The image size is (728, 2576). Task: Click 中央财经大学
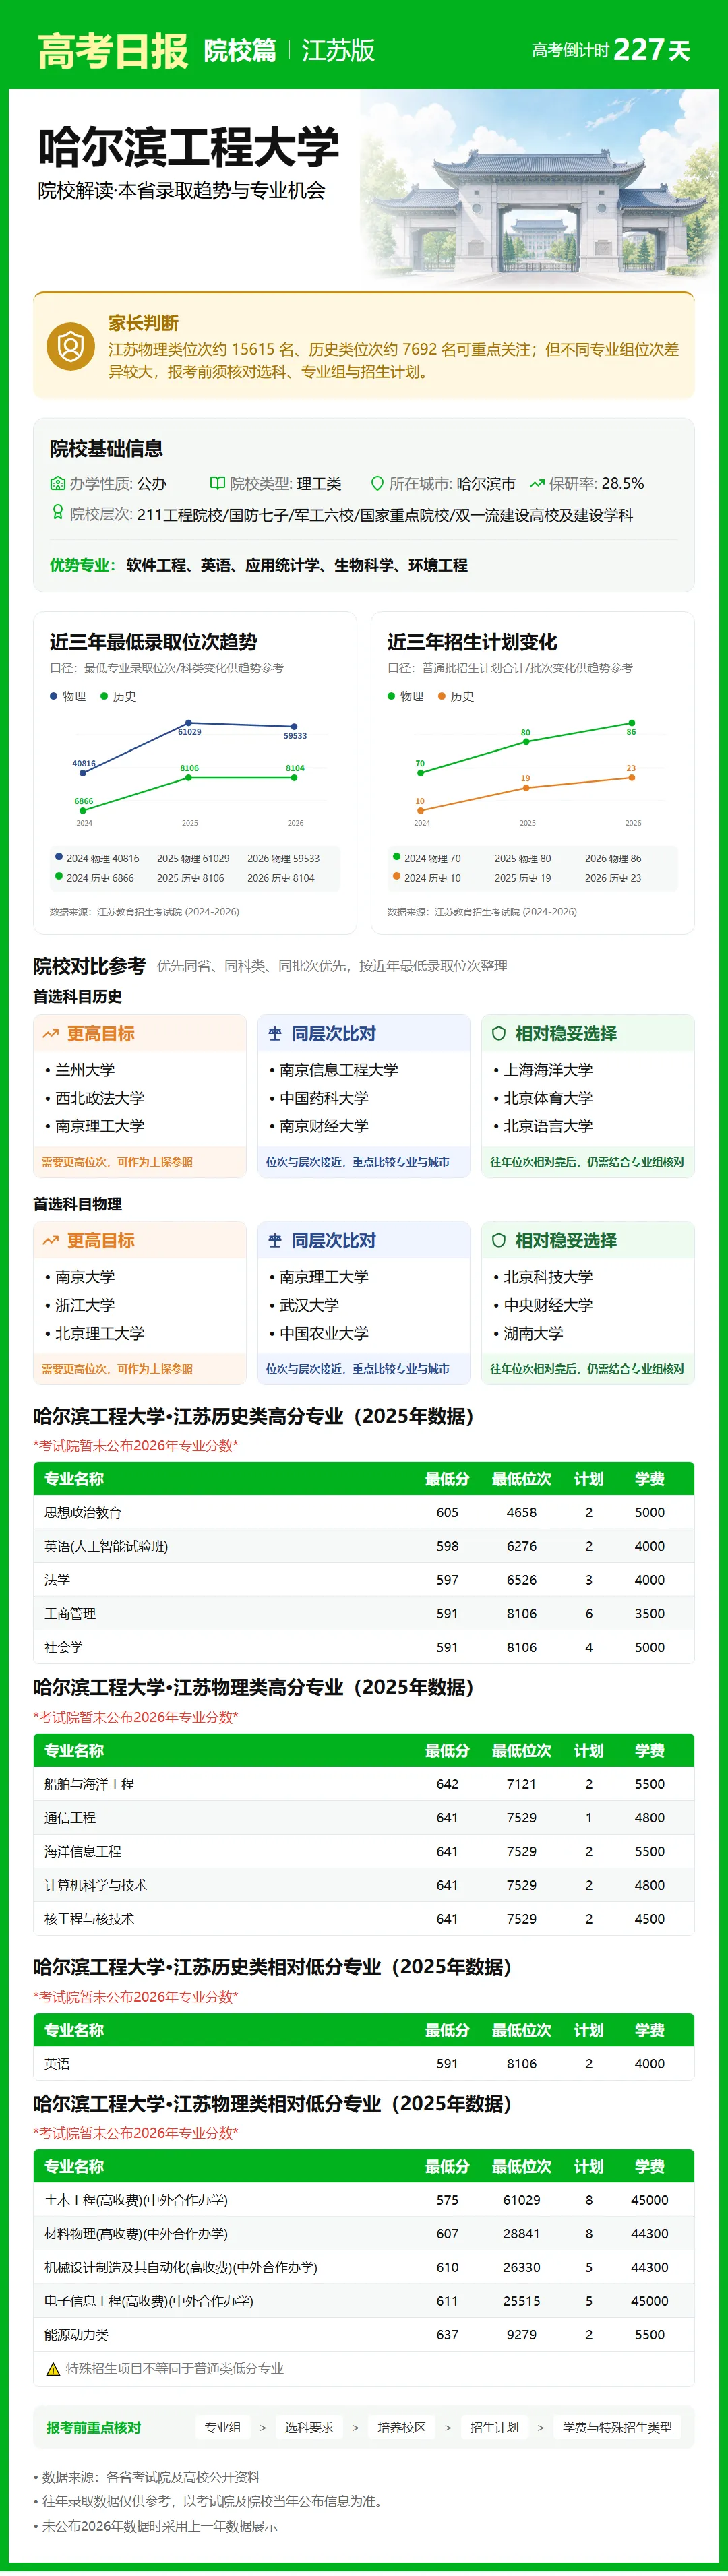(x=548, y=1305)
